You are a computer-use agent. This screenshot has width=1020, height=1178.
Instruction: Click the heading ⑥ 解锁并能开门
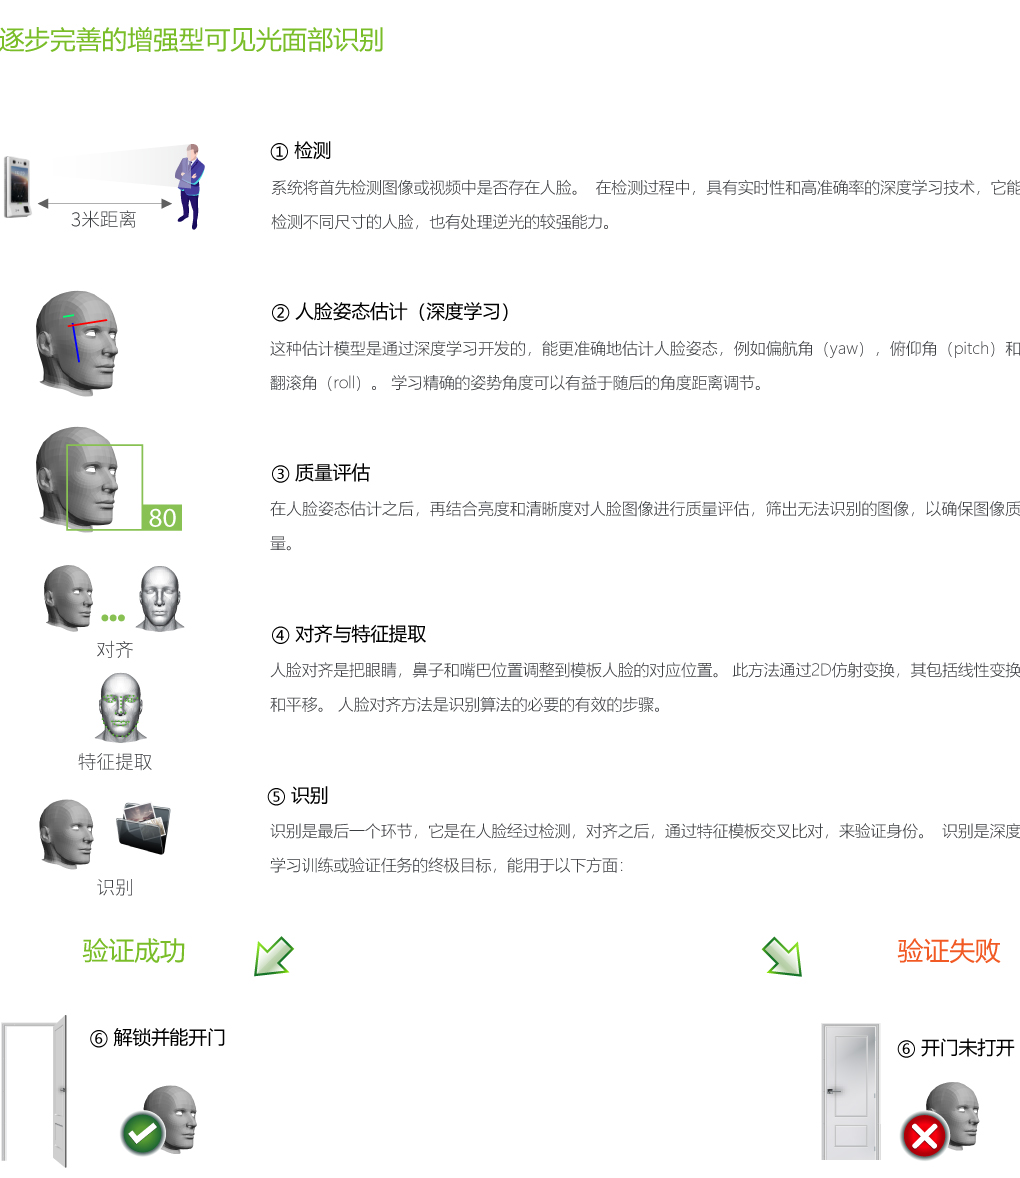[158, 1038]
